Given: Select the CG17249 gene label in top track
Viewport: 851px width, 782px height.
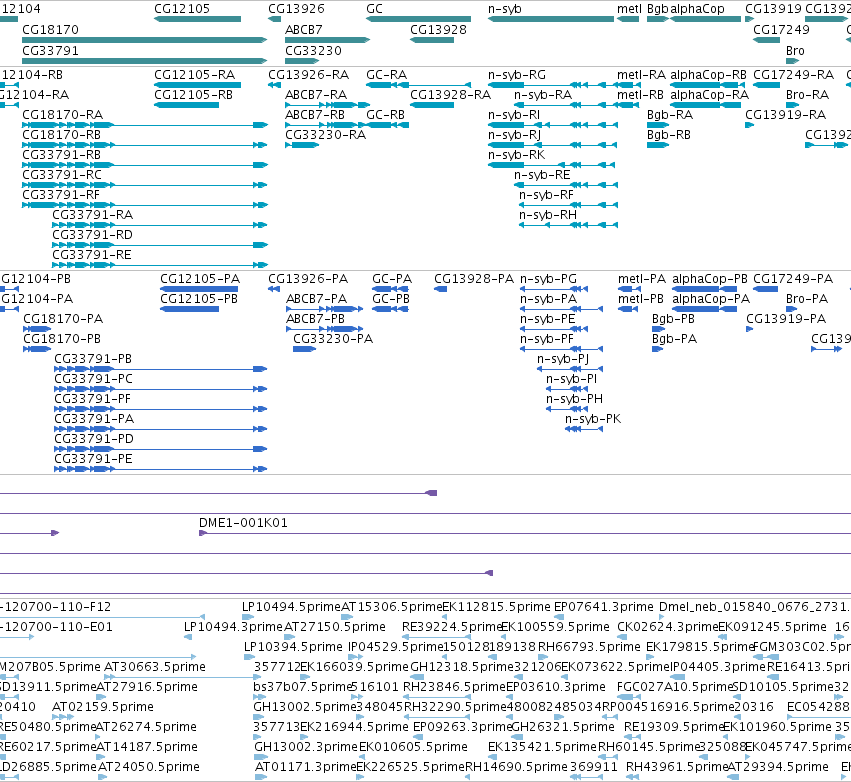Looking at the screenshot, I should click(782, 29).
